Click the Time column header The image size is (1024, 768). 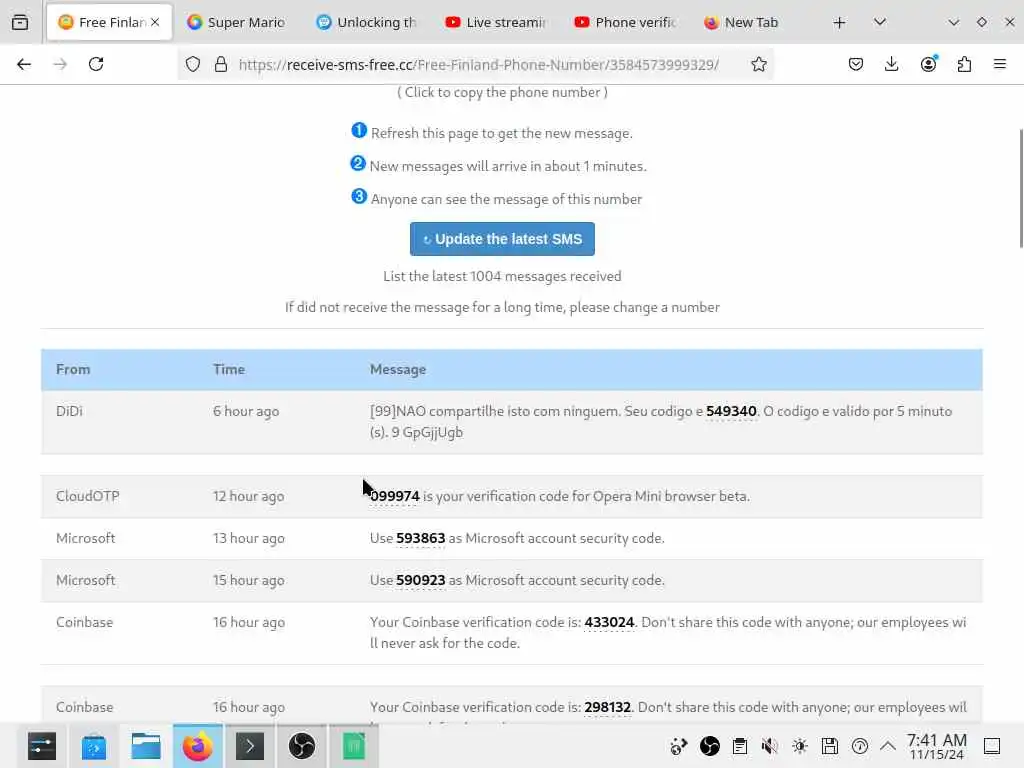coord(229,370)
